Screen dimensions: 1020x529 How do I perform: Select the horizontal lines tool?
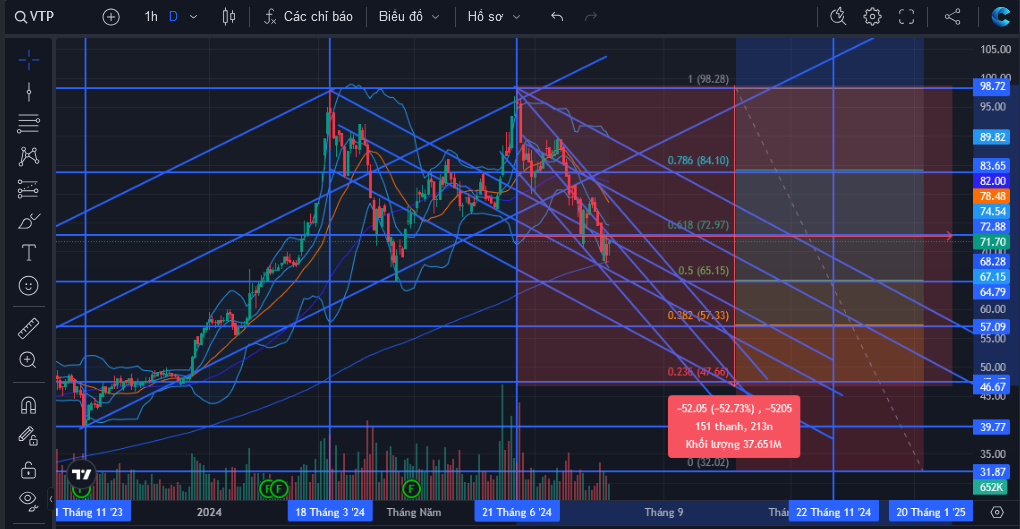pyautogui.click(x=29, y=124)
